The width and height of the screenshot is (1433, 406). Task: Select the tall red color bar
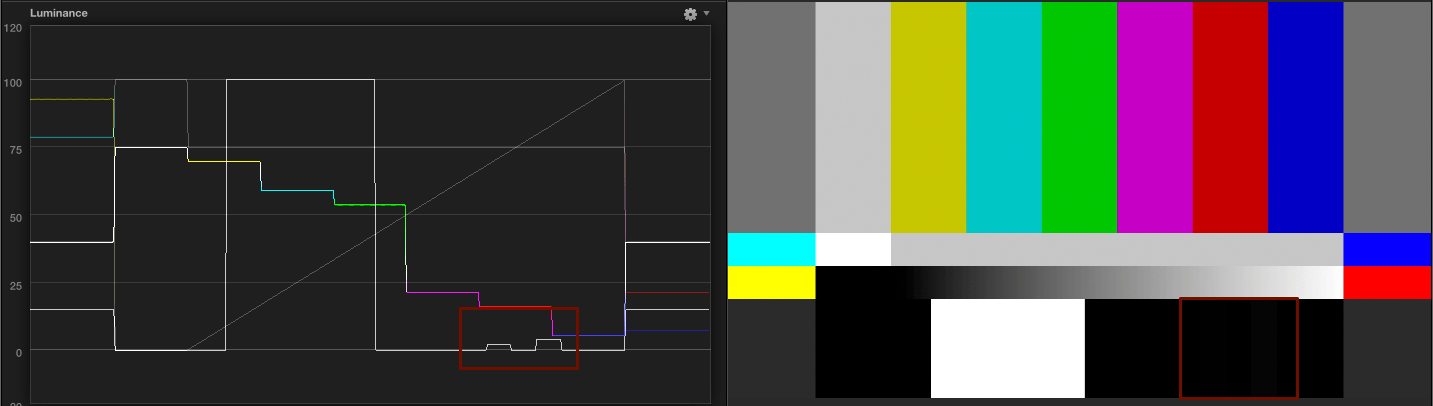point(1230,117)
